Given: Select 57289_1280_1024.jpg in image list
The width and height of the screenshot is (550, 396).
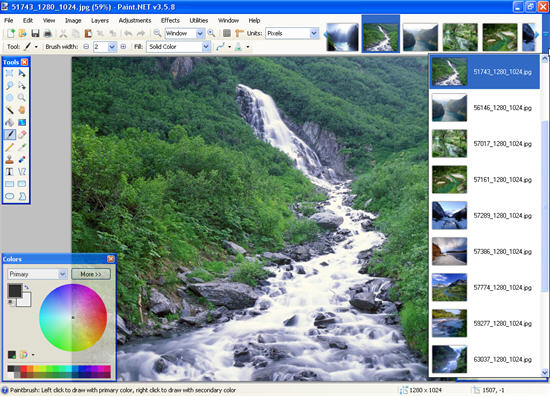Looking at the screenshot, I should [x=484, y=215].
